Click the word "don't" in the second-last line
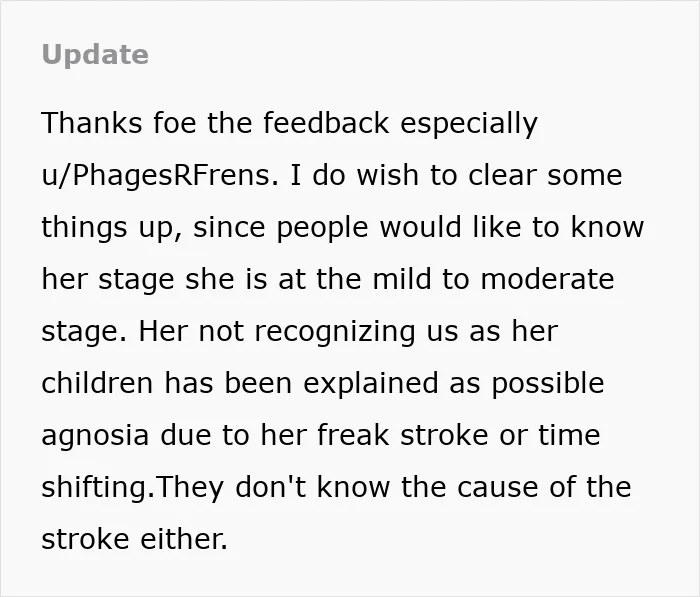This screenshot has height=597, width=700. [271, 487]
